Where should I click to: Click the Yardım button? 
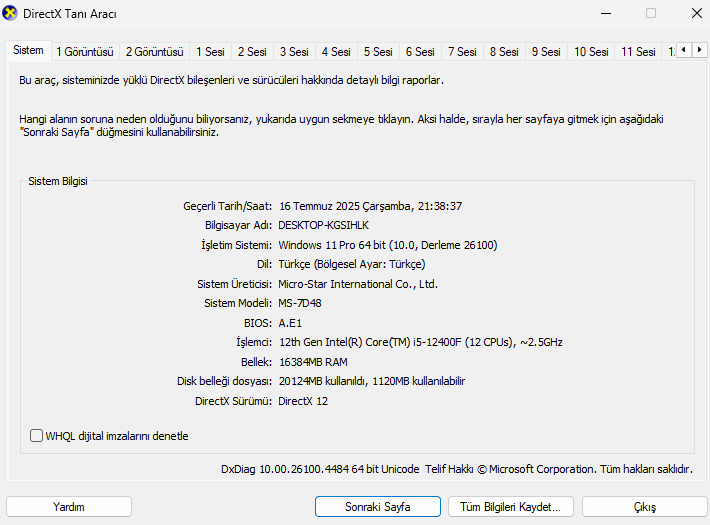[x=69, y=506]
